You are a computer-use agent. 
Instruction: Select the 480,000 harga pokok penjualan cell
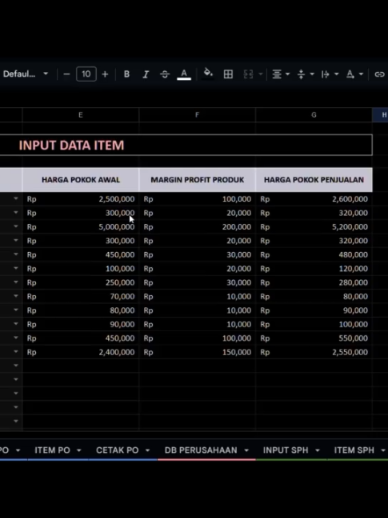pyautogui.click(x=314, y=255)
